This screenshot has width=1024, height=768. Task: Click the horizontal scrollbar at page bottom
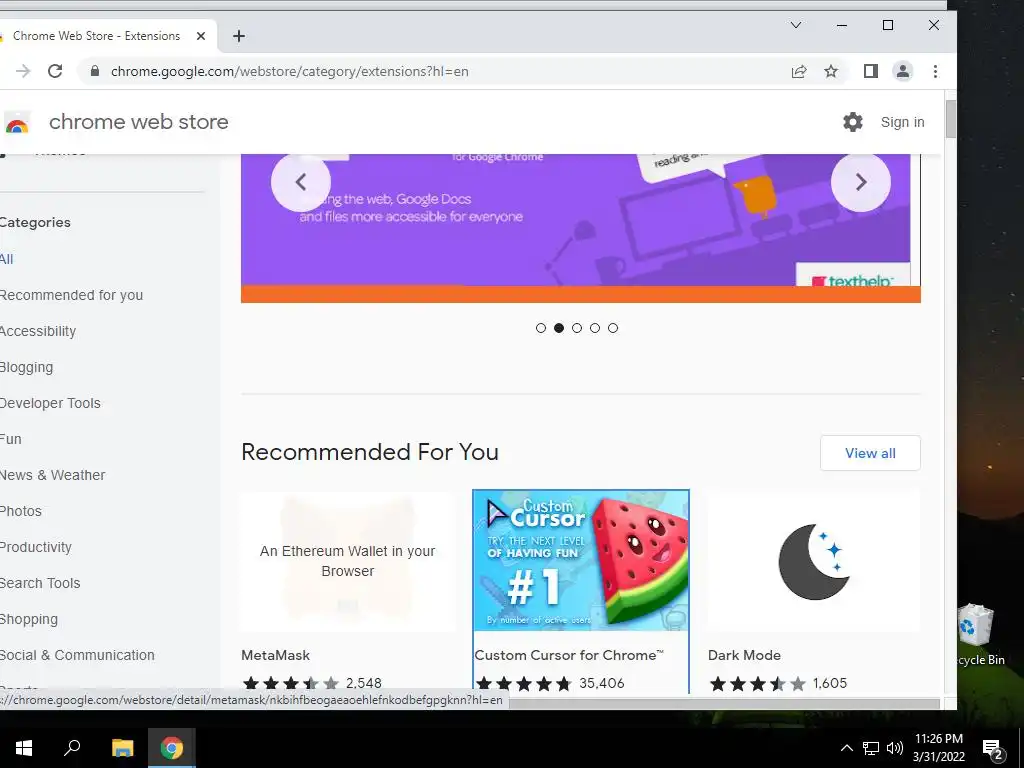[x=724, y=703]
